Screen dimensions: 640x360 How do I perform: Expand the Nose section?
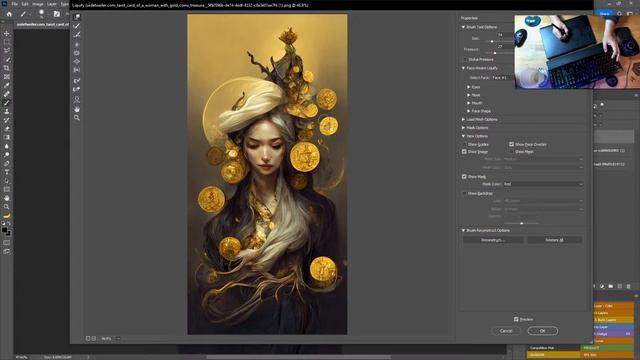469,95
